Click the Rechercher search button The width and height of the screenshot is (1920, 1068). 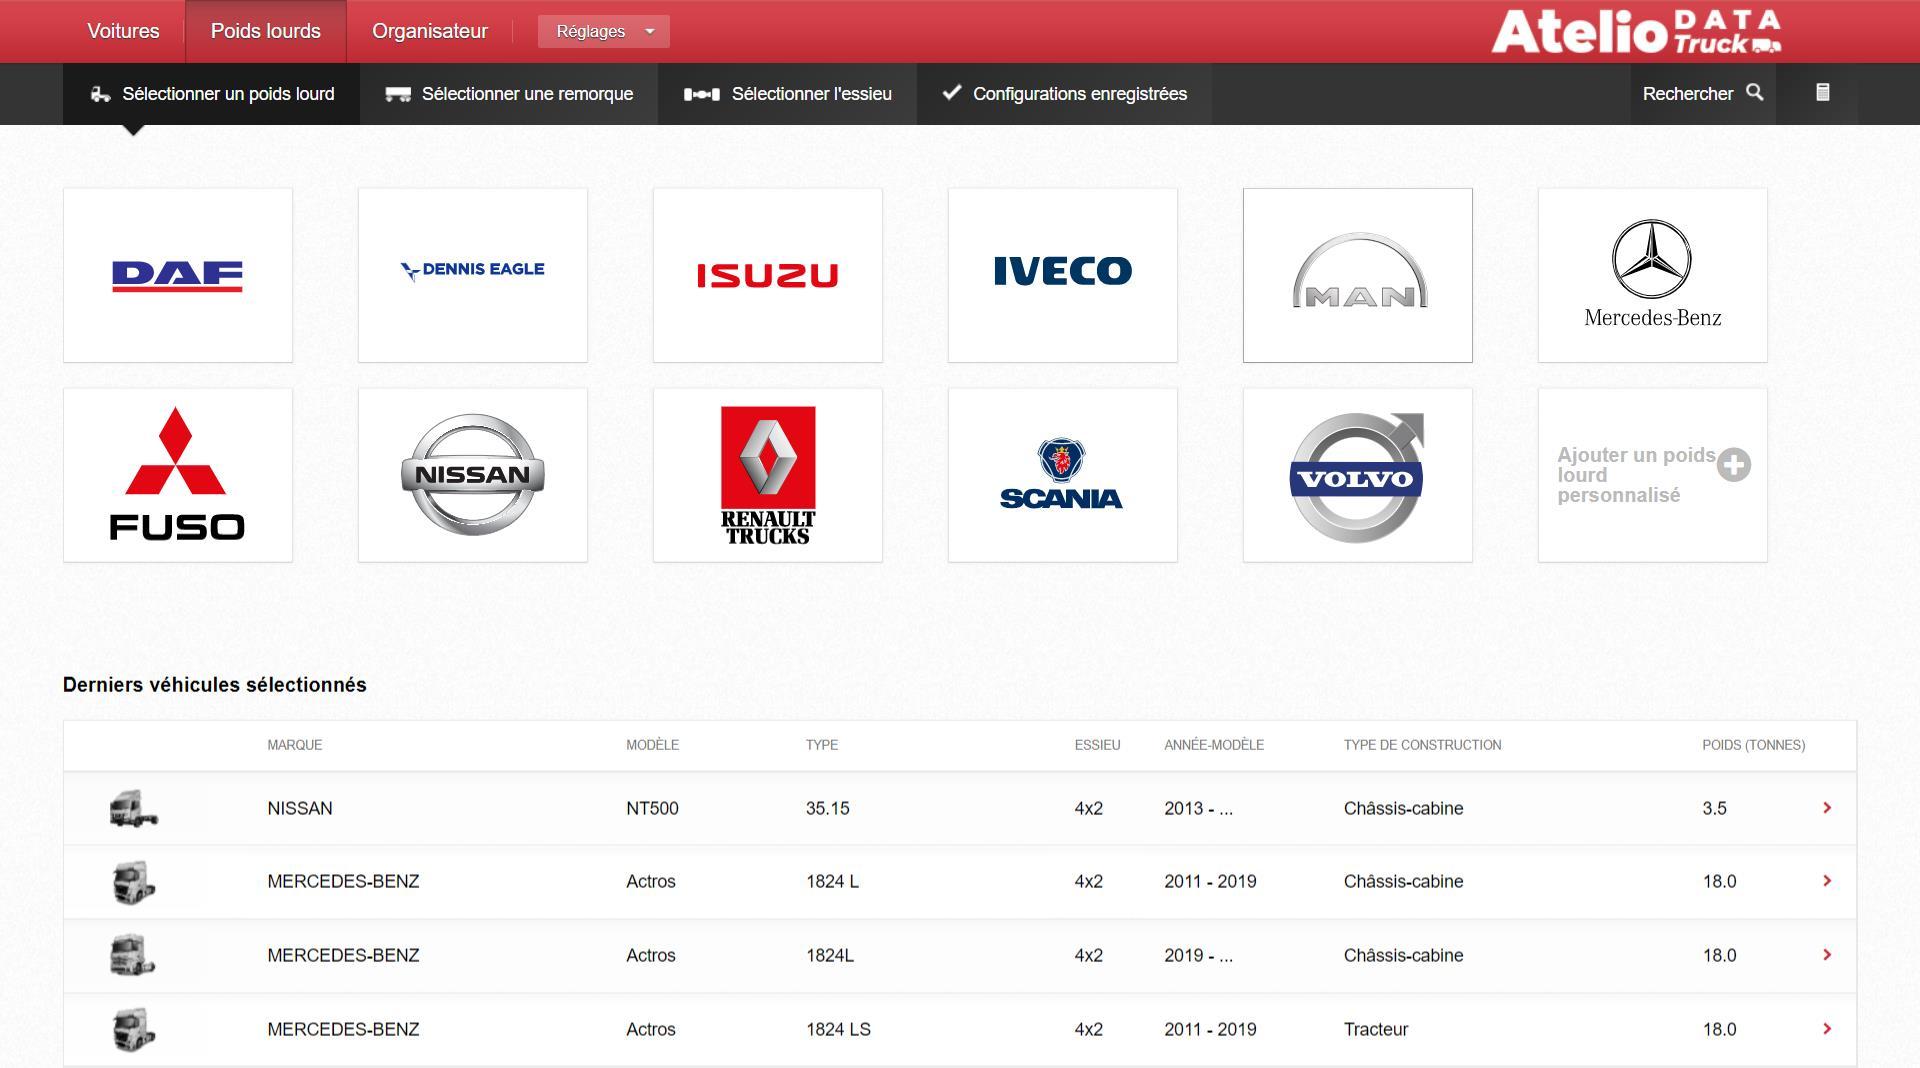pyautogui.click(x=1703, y=94)
